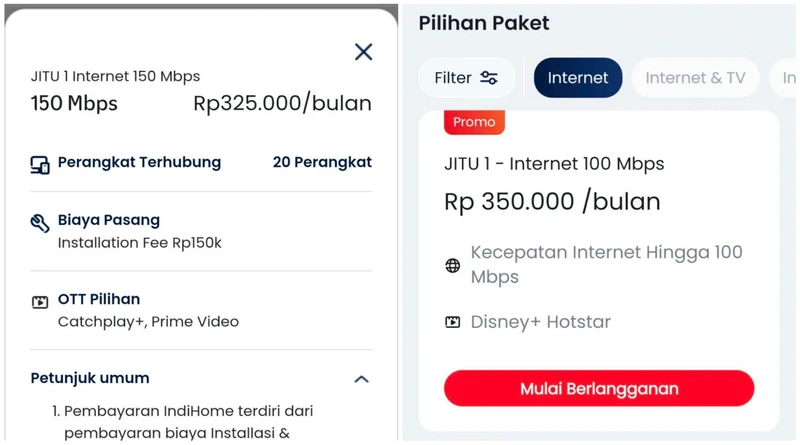This screenshot has height=445, width=800.
Task: Switch to the Internet & TV tab
Action: point(695,78)
